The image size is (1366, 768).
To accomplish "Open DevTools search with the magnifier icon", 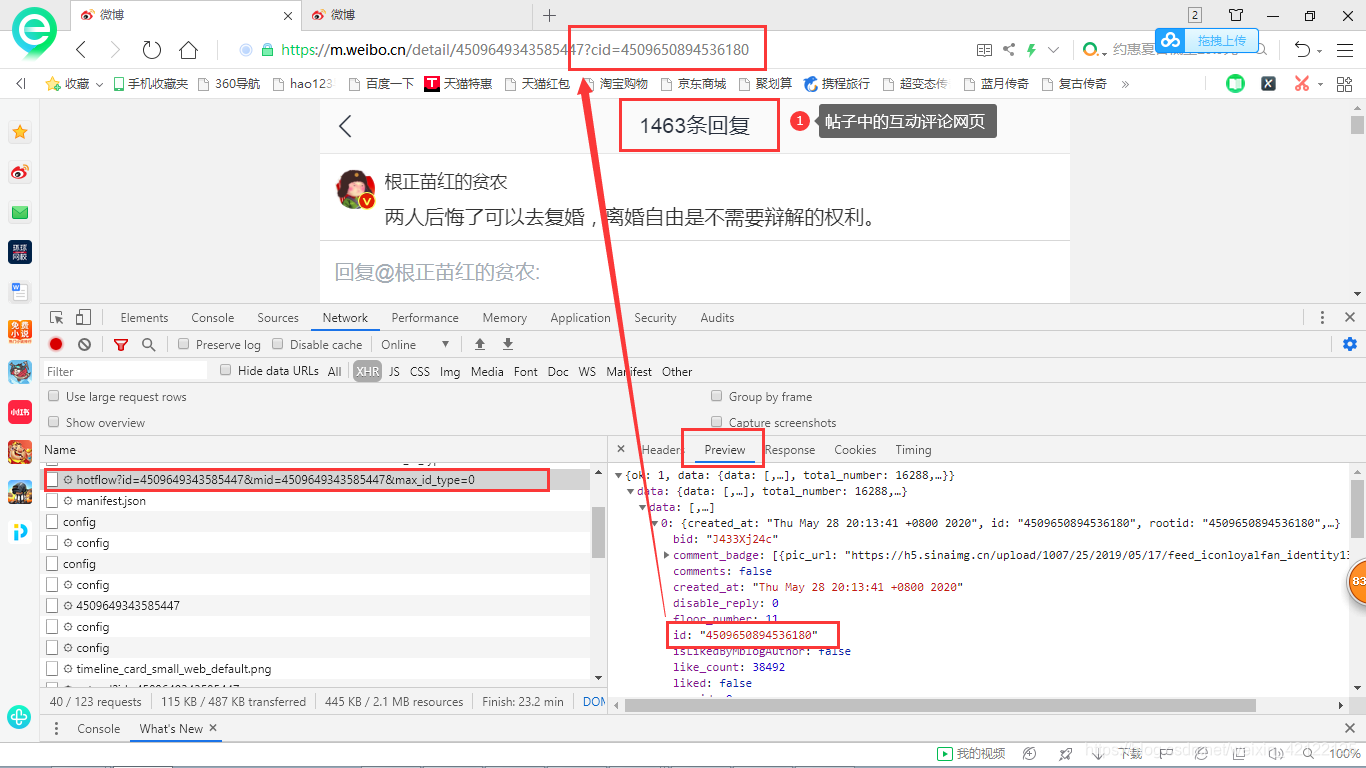I will pyautogui.click(x=147, y=344).
